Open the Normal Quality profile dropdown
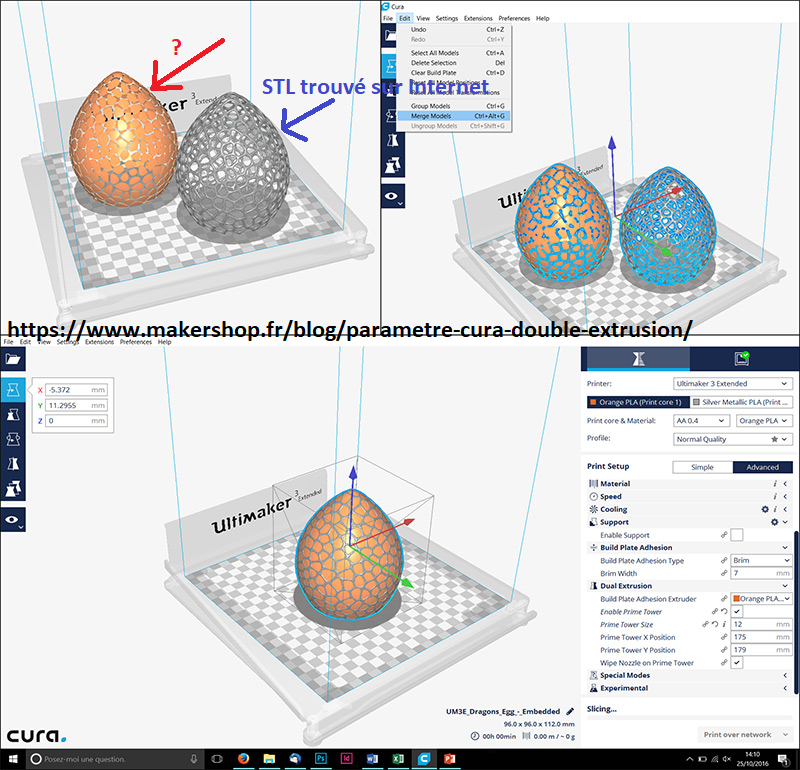The image size is (800, 770). (733, 439)
